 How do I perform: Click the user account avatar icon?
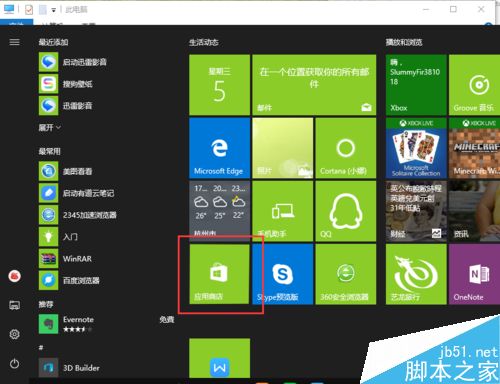[x=14, y=276]
